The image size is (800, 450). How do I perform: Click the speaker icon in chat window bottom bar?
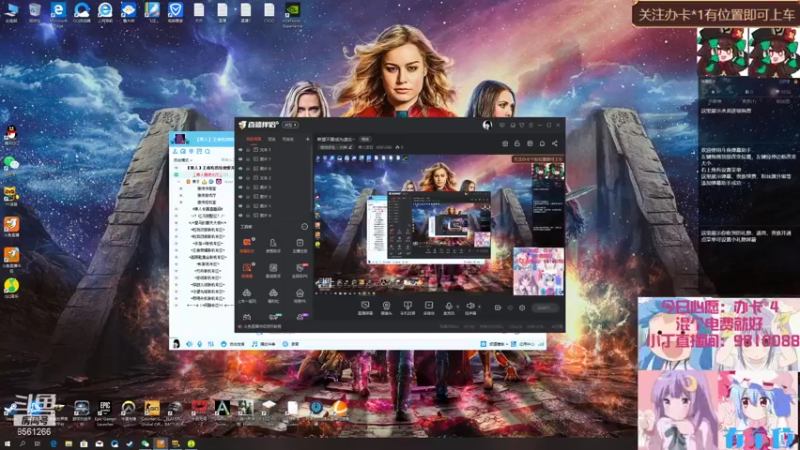tap(189, 344)
